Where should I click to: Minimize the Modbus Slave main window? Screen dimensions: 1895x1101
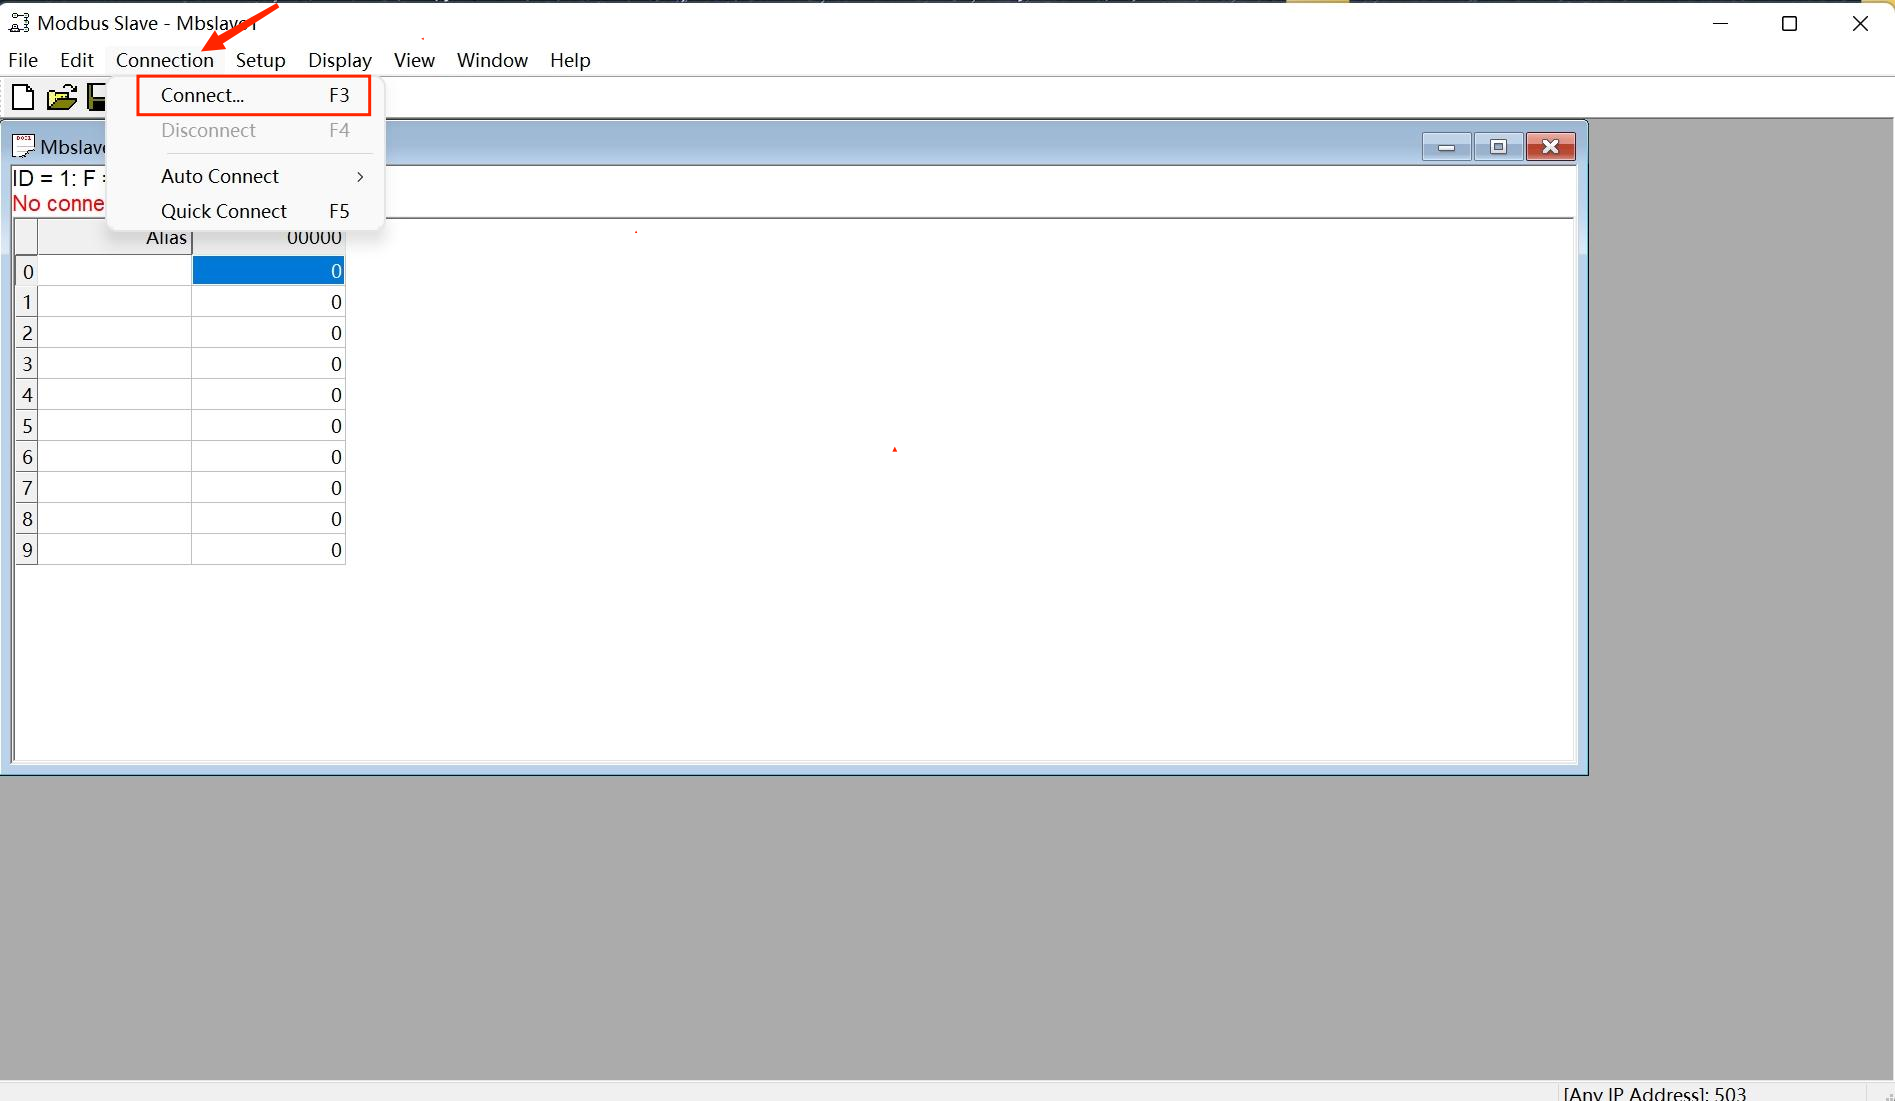[x=1721, y=24]
